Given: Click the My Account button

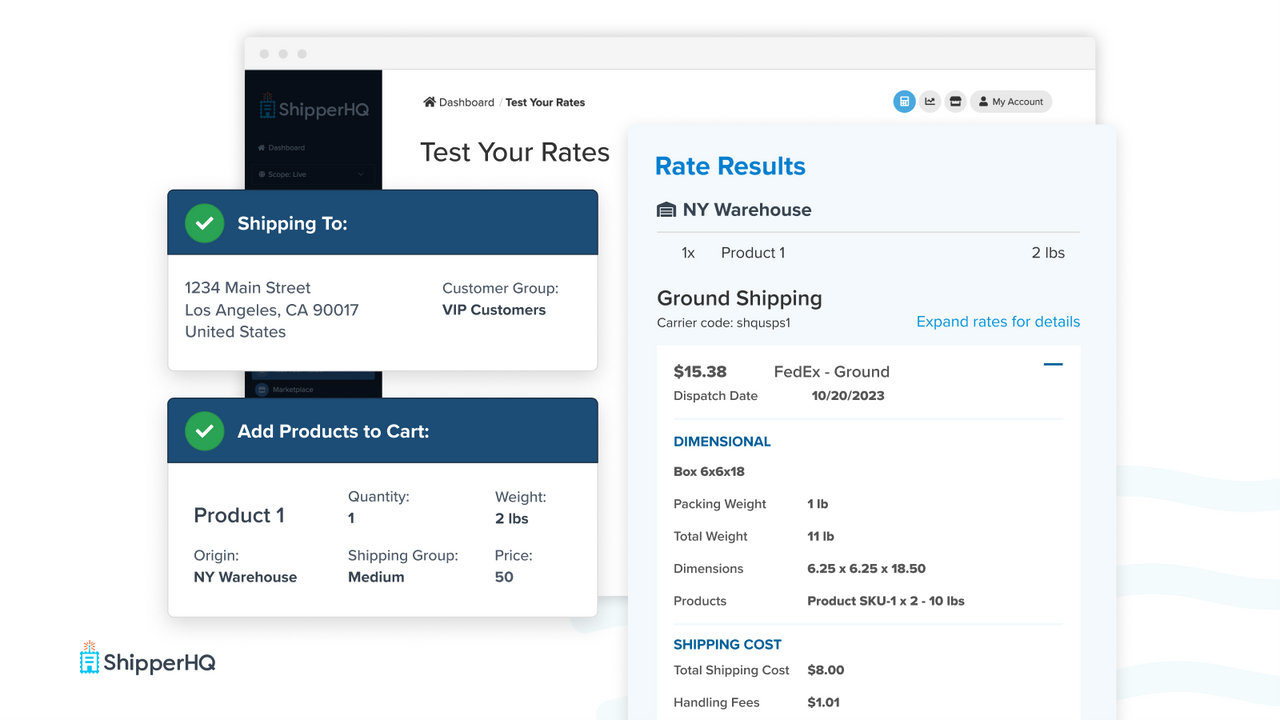Looking at the screenshot, I should (1011, 101).
